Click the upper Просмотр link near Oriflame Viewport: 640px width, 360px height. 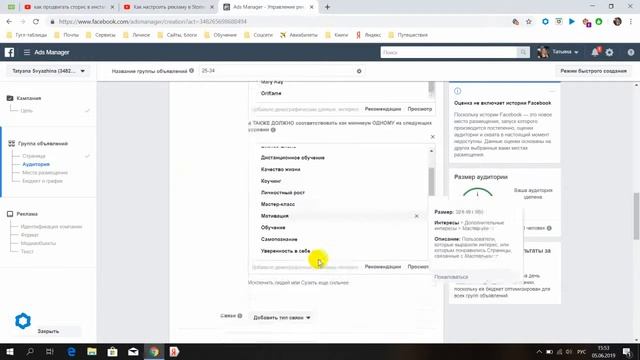420,109
